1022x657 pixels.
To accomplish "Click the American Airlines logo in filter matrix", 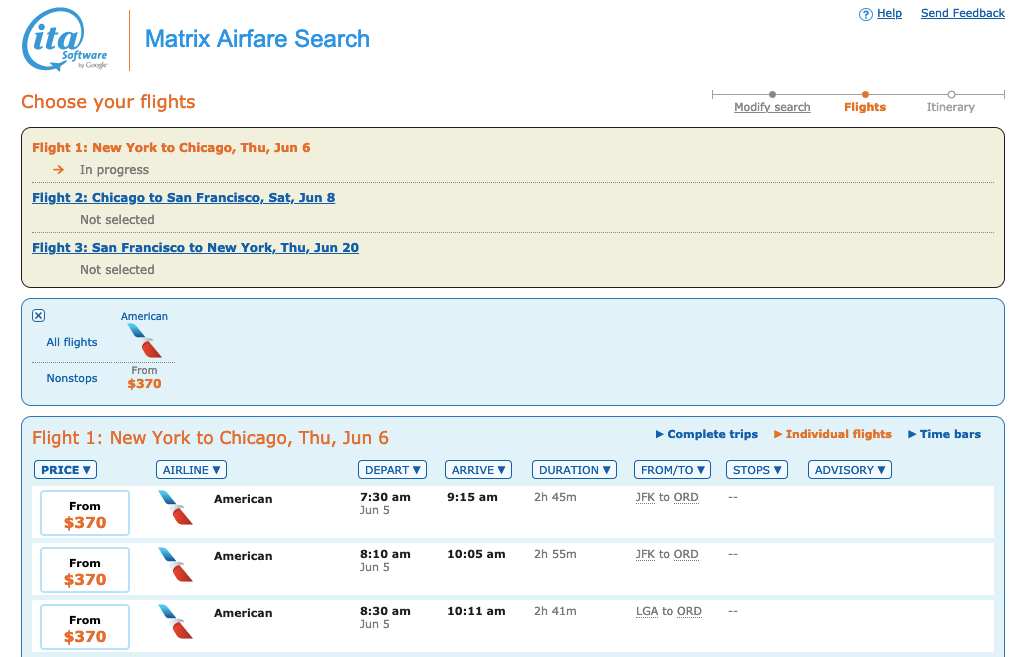I will click(144, 340).
